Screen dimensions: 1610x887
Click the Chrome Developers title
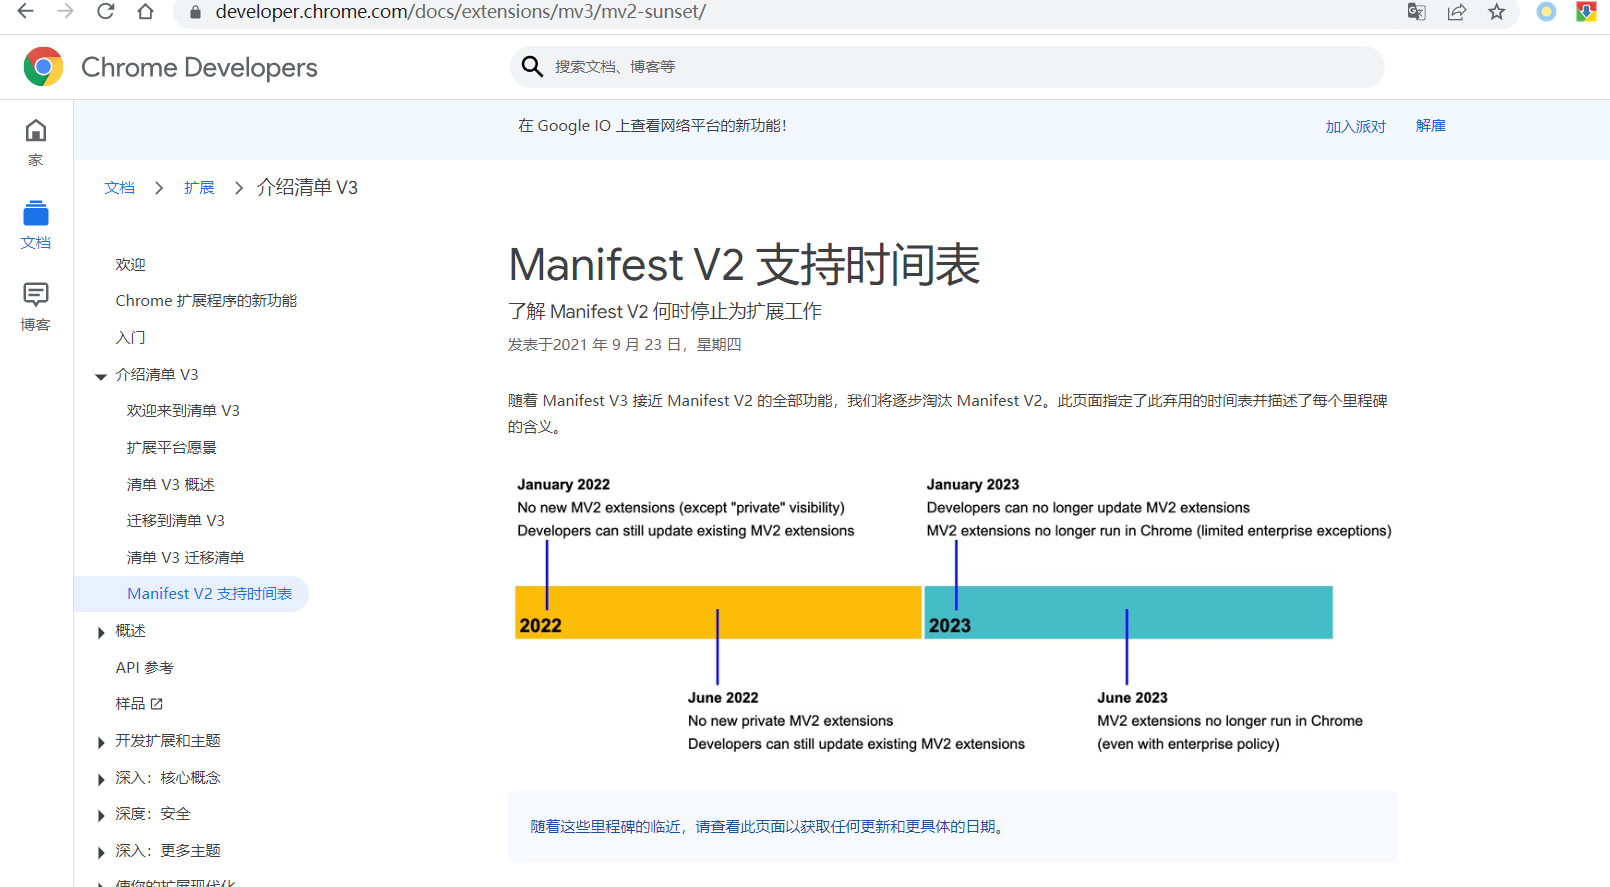click(199, 67)
